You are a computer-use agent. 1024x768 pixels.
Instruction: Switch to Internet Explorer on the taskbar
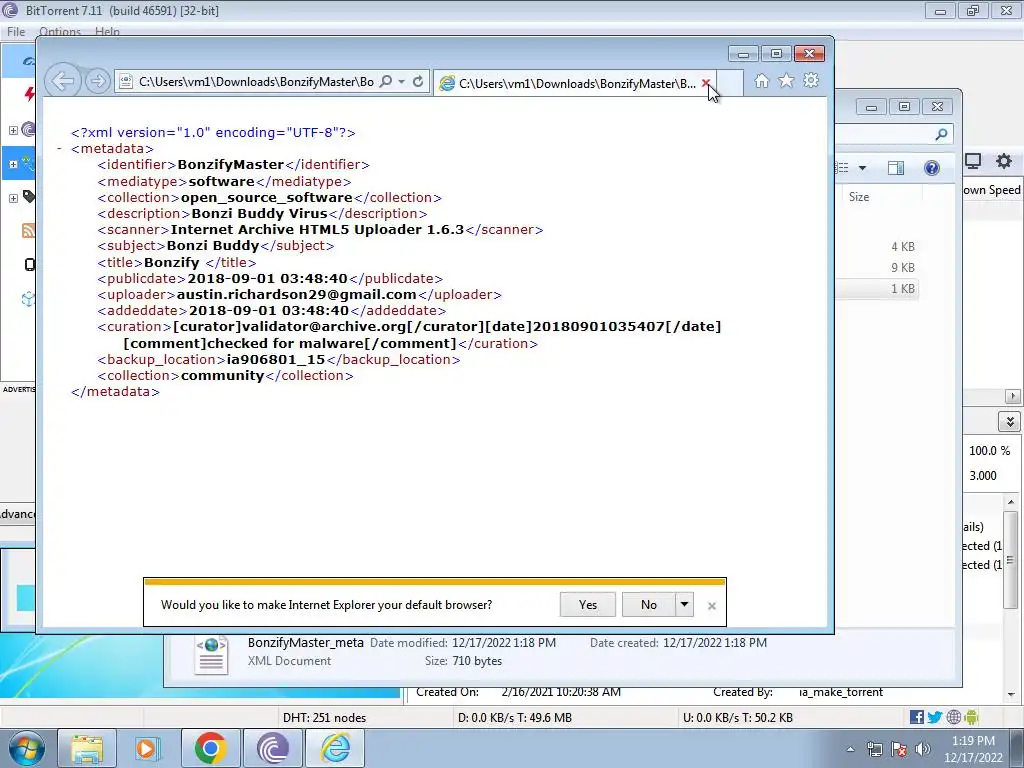coord(335,748)
